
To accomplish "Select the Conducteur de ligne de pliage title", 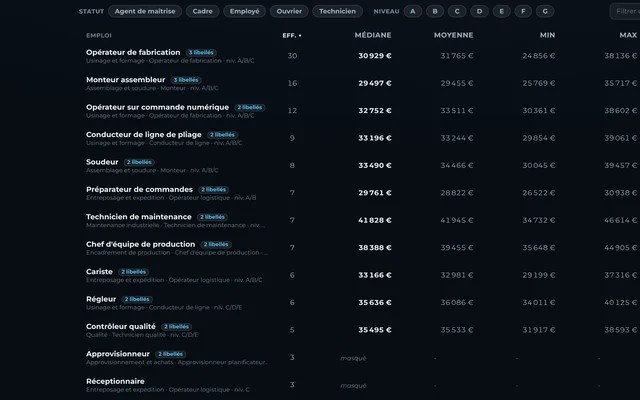I will [144, 134].
